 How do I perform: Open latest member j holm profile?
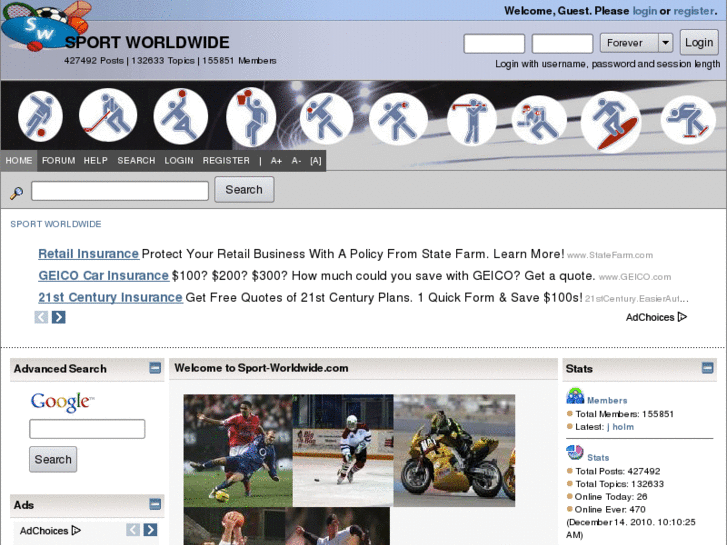point(620,427)
